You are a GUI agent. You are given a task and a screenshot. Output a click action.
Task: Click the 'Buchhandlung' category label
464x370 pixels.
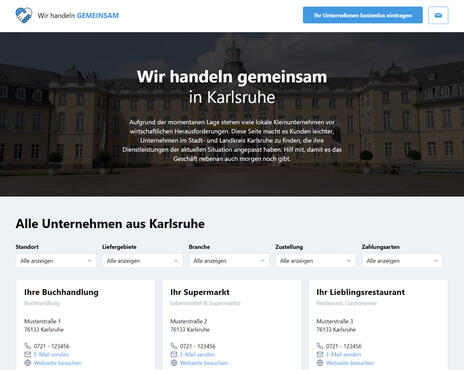pos(42,303)
